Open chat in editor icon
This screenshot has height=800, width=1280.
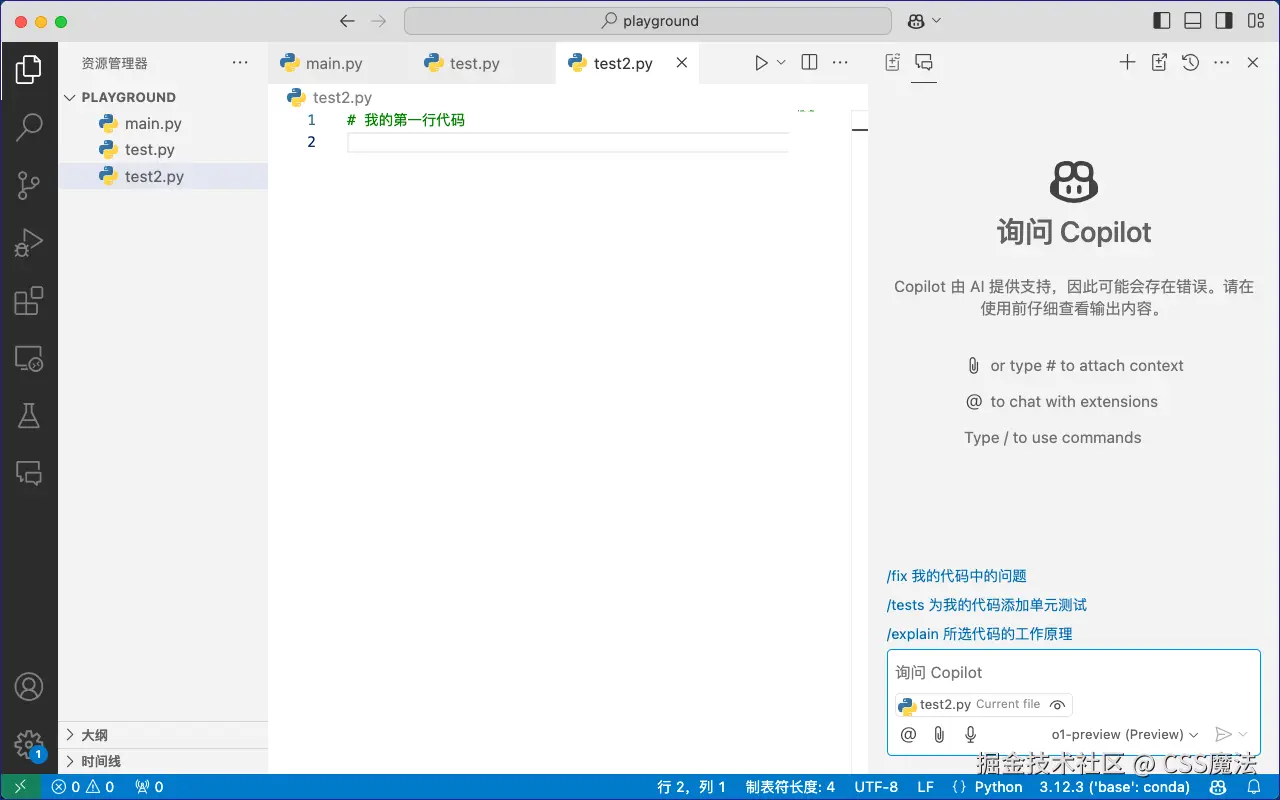[x=1159, y=62]
